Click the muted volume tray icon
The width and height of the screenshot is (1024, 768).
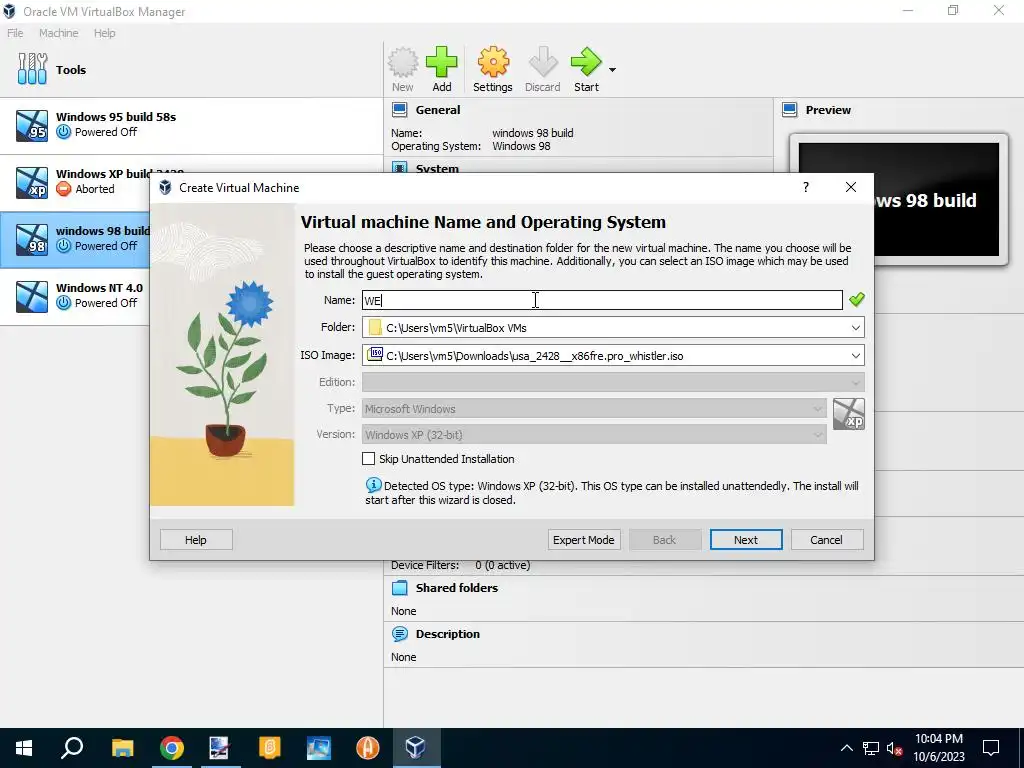(895, 748)
